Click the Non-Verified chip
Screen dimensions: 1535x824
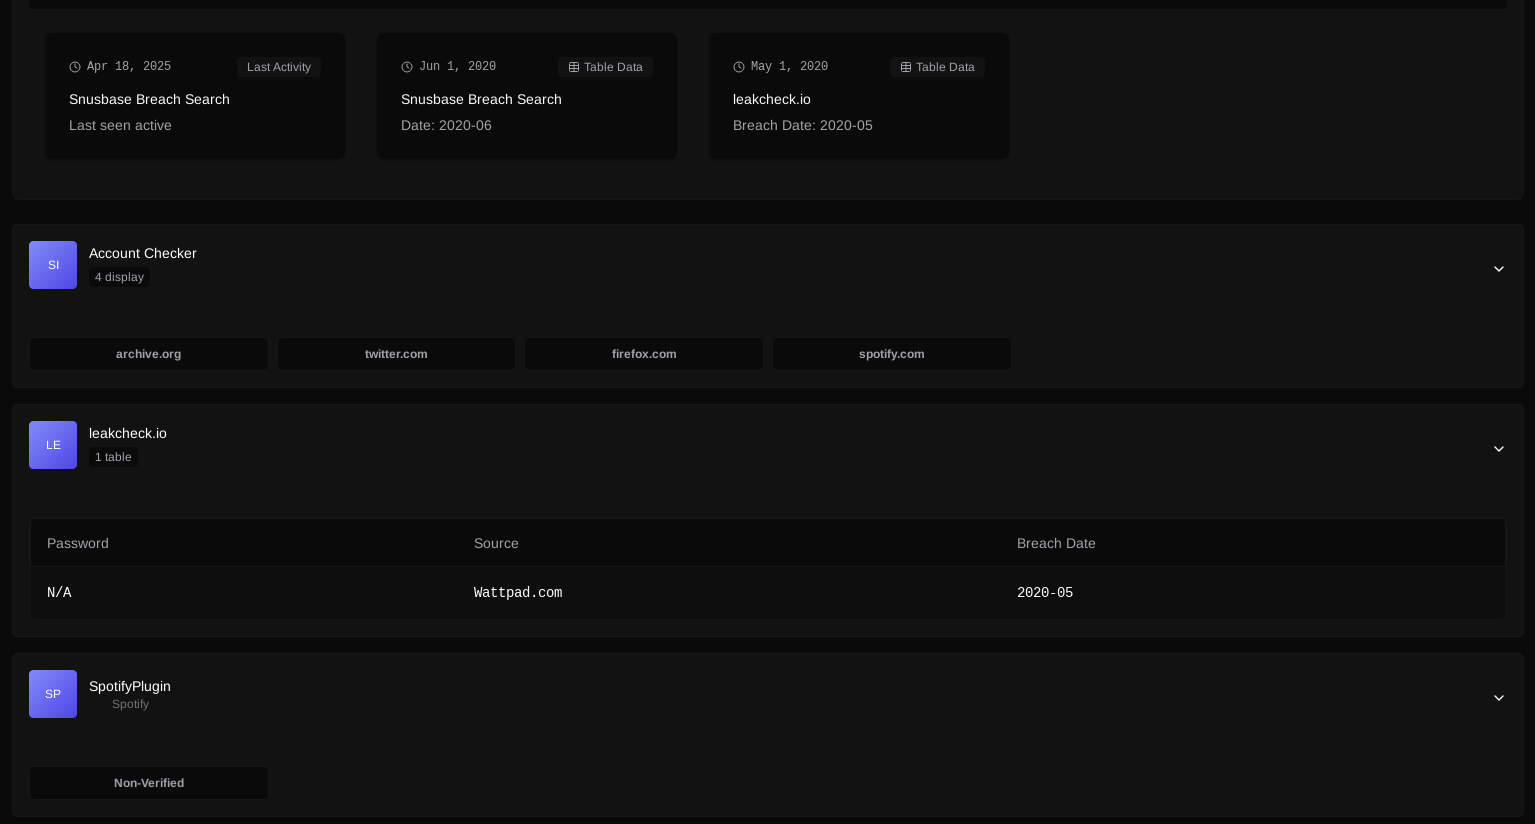point(149,783)
